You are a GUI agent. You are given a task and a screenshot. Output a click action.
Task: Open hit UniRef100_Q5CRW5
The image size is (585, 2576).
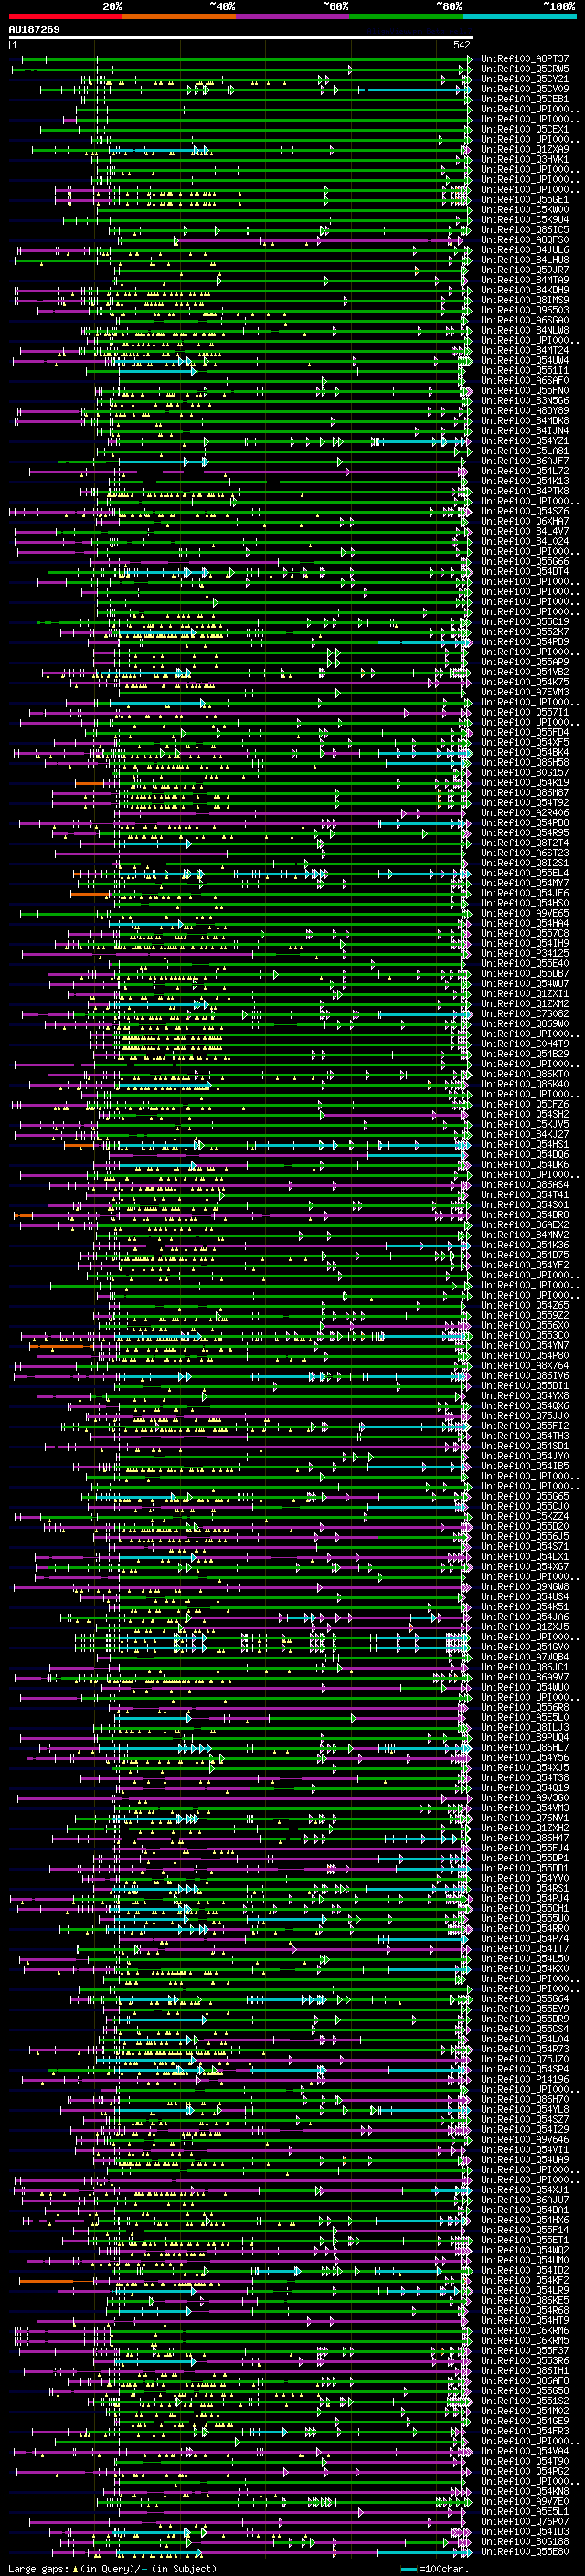click(x=525, y=69)
